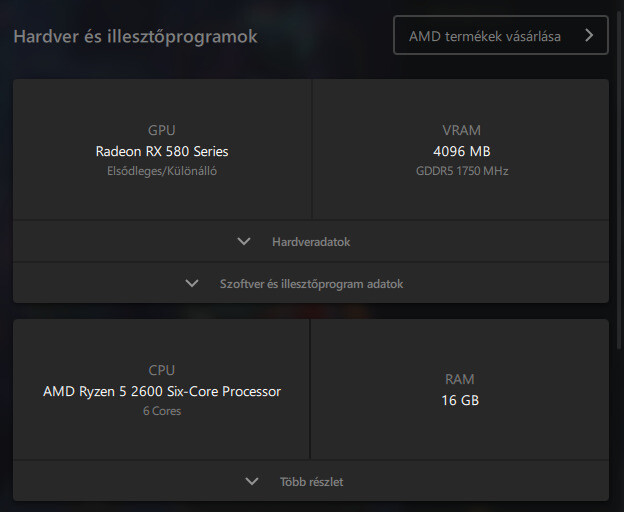The image size is (624, 512).
Task: Show Több részlet under the CPU panel
Action: tap(310, 482)
